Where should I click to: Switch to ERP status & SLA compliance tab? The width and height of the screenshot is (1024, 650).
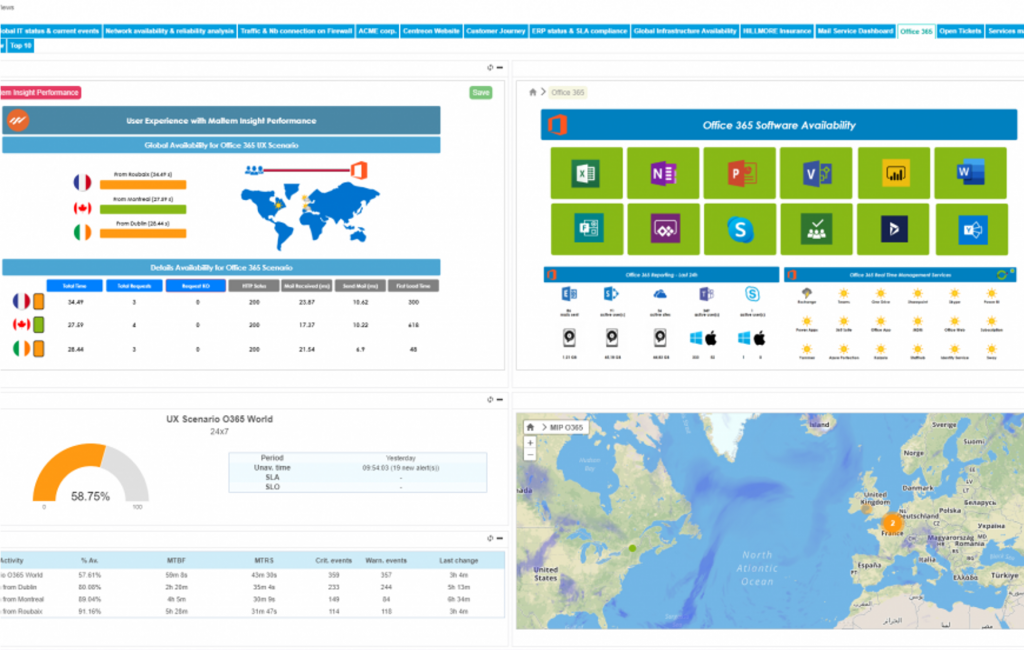[579, 31]
